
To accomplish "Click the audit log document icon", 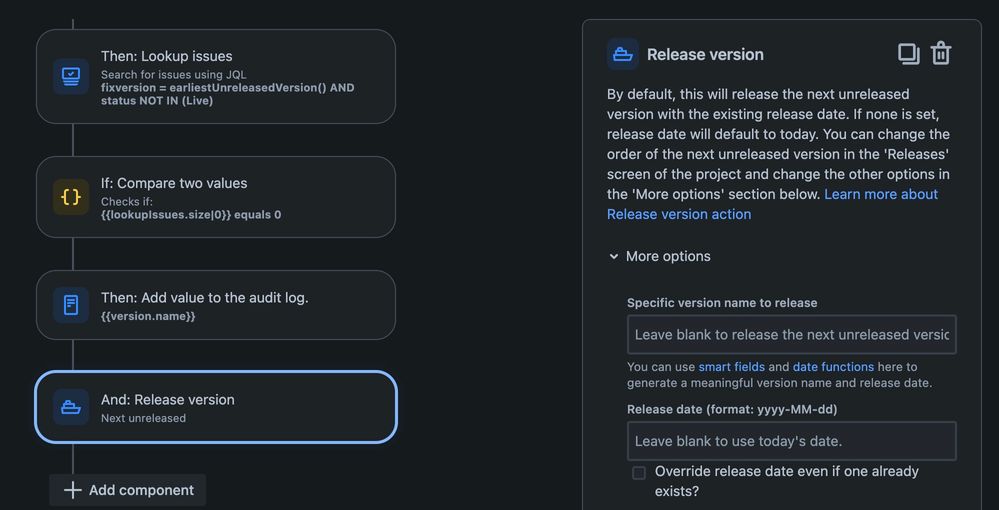I will click(71, 305).
